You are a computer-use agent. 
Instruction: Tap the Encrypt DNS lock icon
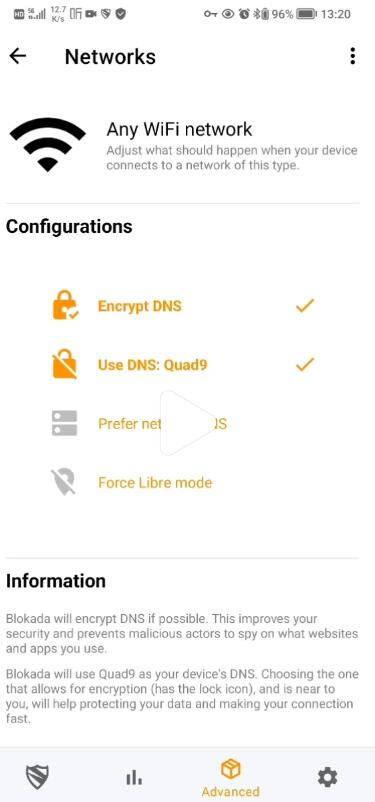point(65,305)
